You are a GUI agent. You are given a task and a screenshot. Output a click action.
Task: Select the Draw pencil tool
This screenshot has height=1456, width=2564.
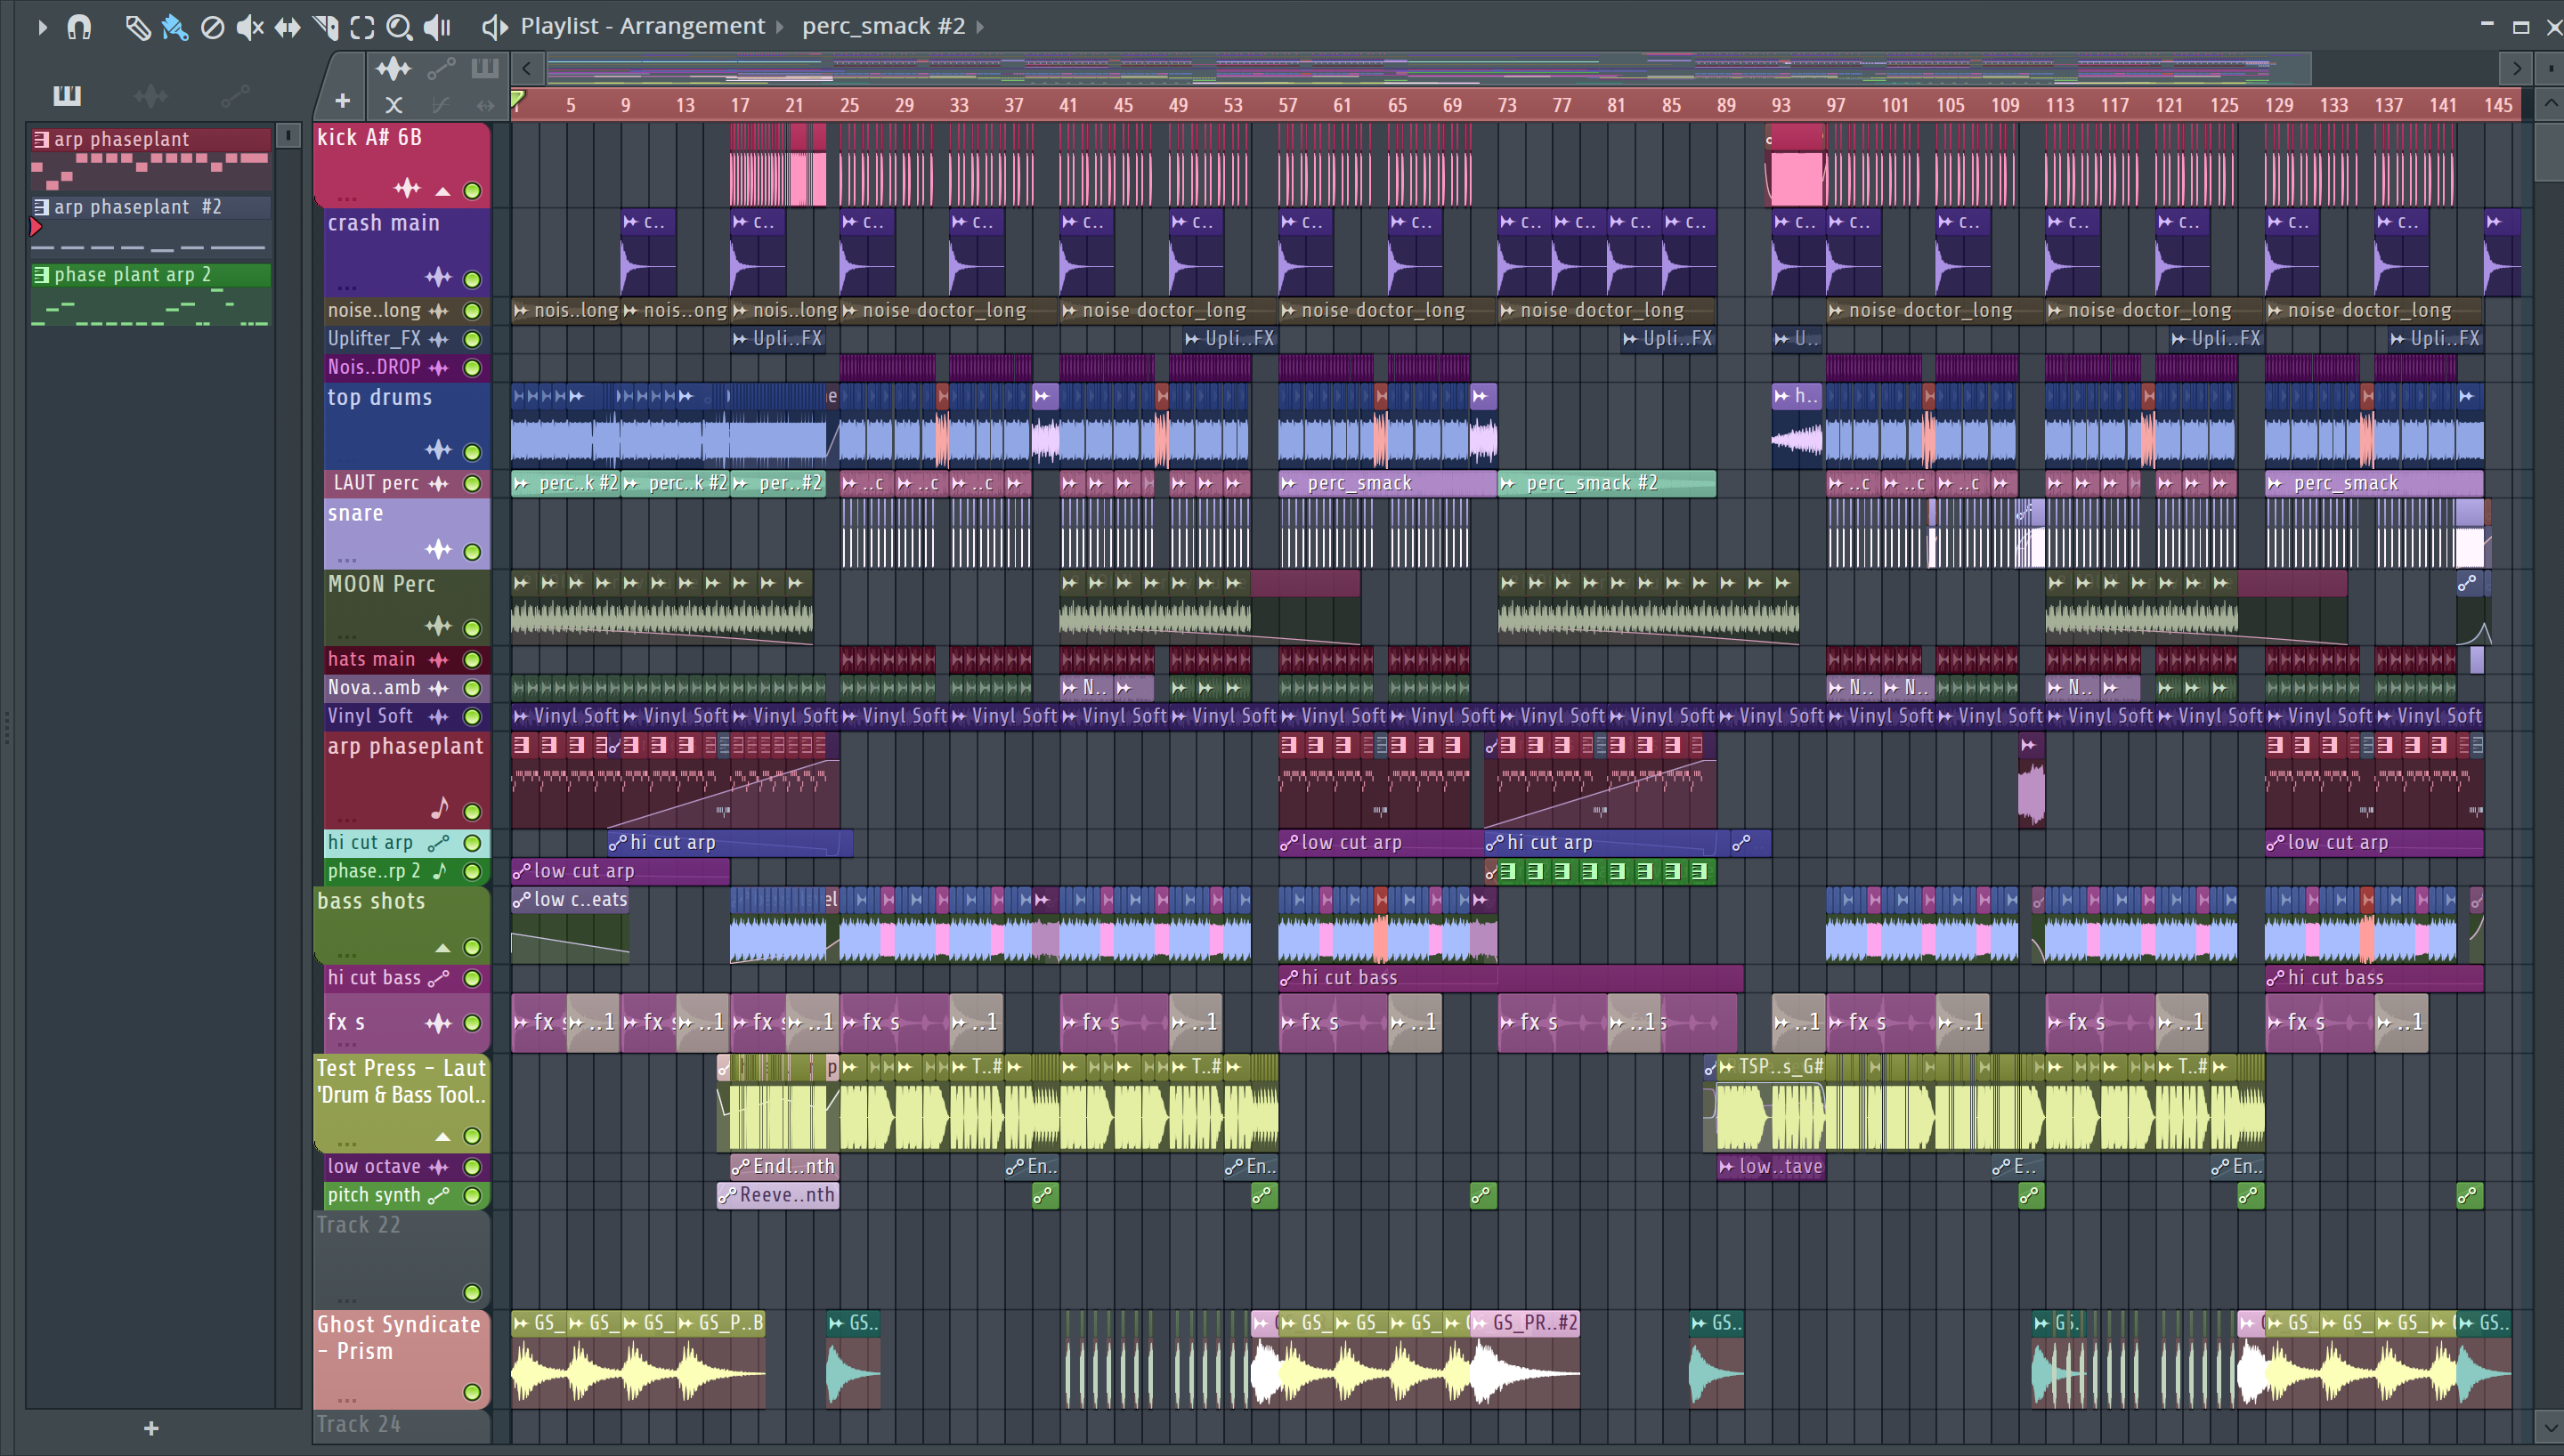pyautogui.click(x=137, y=27)
